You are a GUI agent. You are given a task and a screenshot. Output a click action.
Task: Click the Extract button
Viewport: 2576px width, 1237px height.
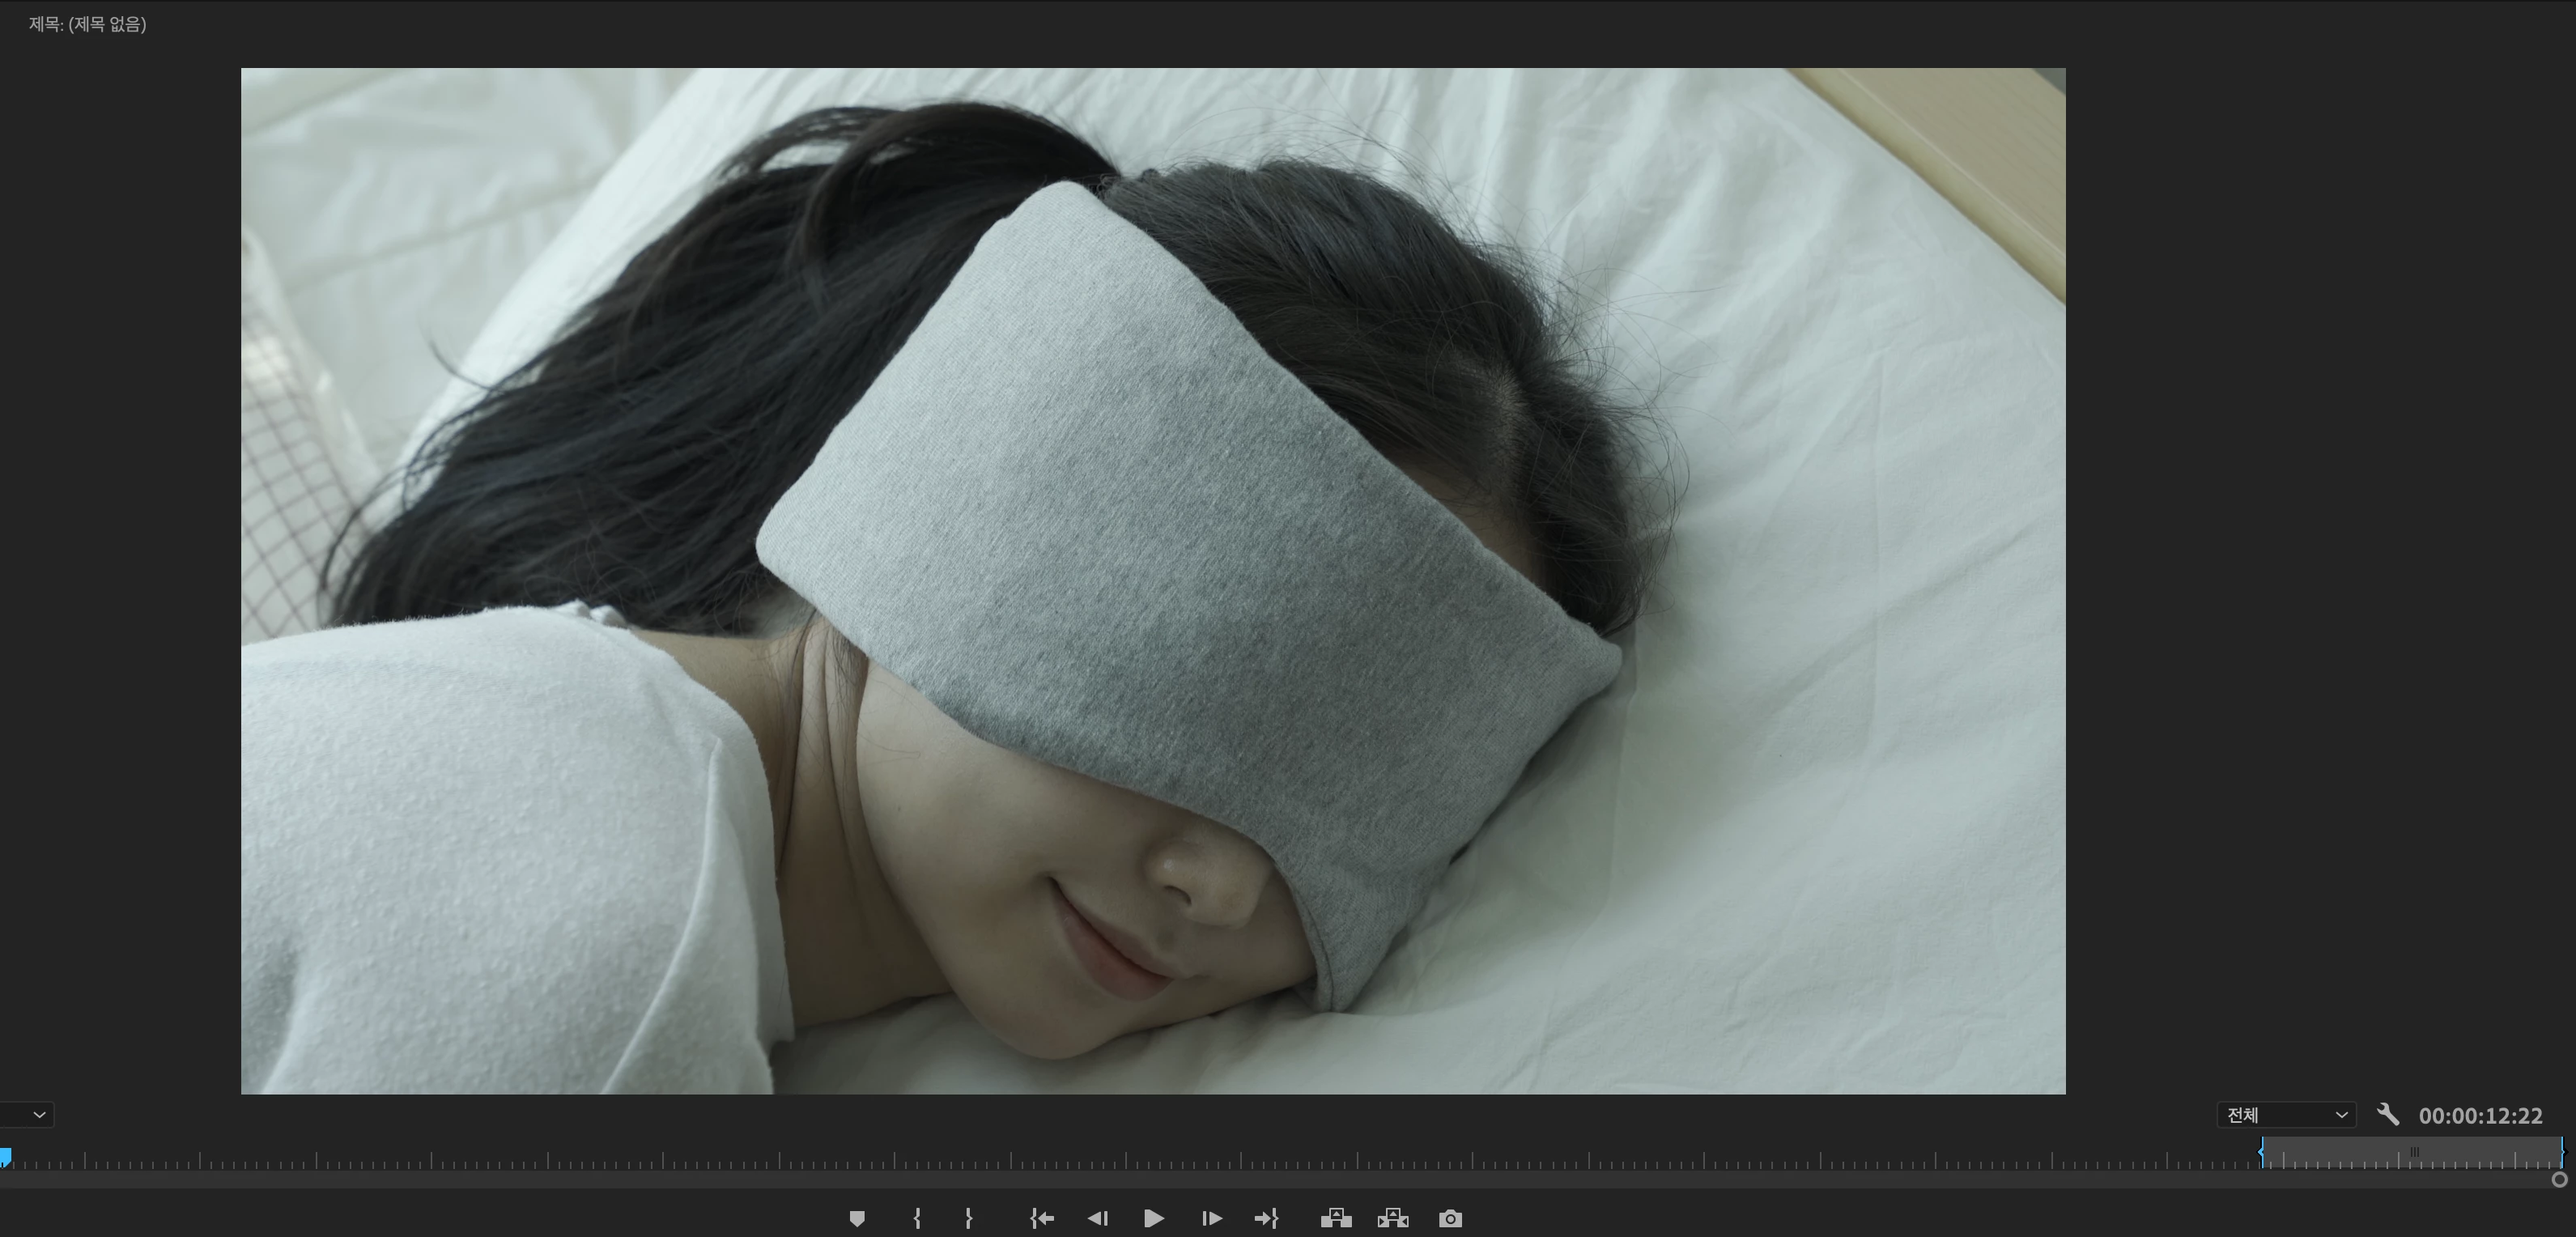[x=1393, y=1218]
